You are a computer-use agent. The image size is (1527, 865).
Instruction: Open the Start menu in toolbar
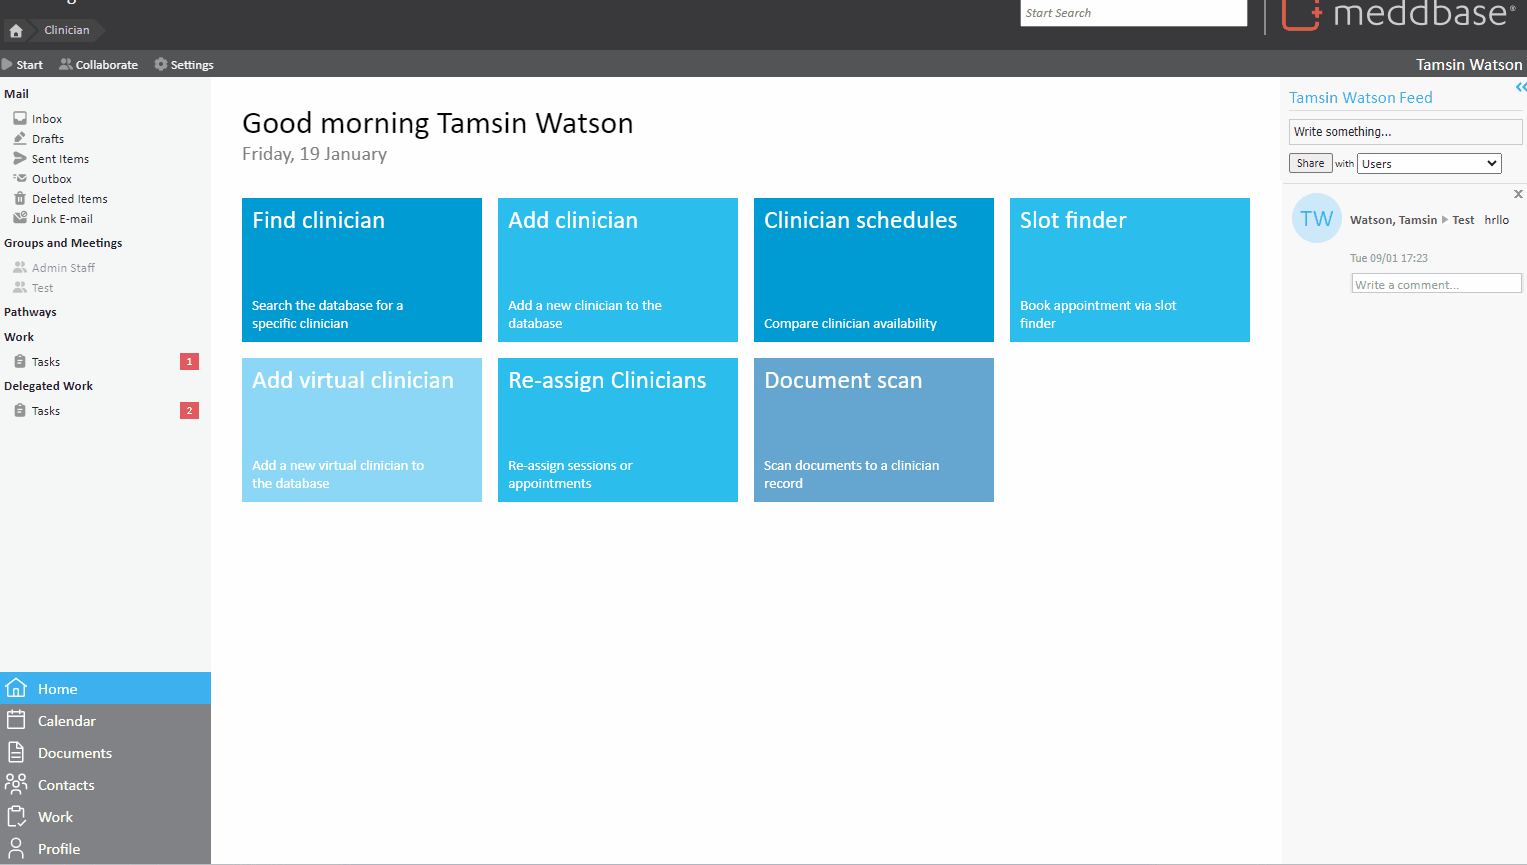point(23,65)
